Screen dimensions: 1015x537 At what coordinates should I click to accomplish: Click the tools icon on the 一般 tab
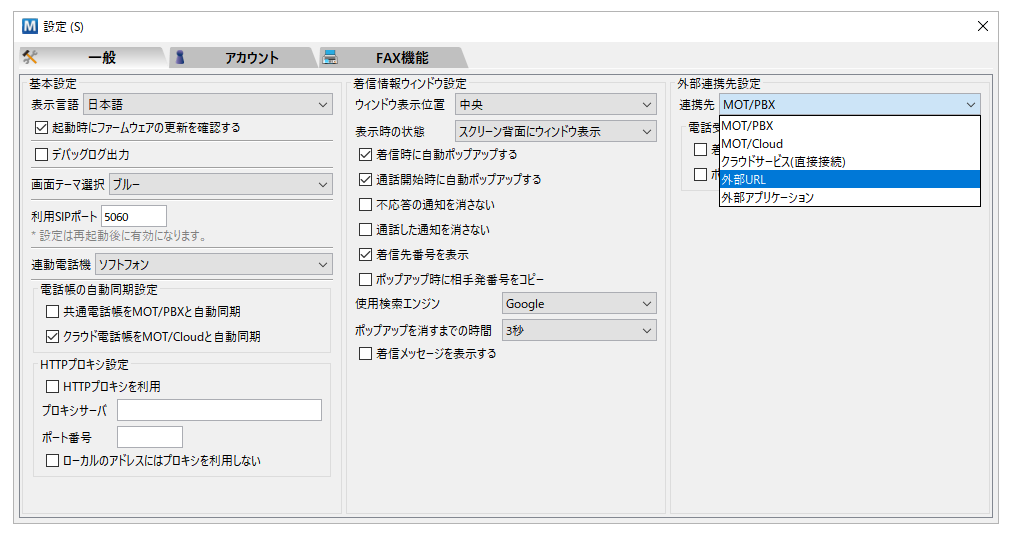point(30,57)
